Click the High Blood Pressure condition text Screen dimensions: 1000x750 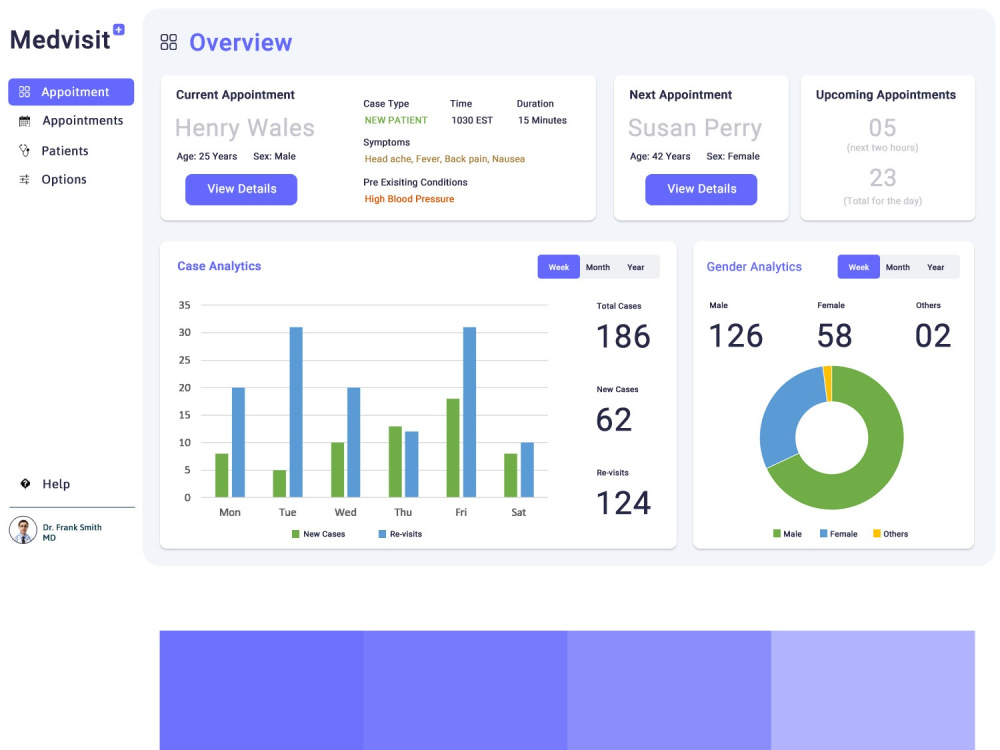(409, 199)
